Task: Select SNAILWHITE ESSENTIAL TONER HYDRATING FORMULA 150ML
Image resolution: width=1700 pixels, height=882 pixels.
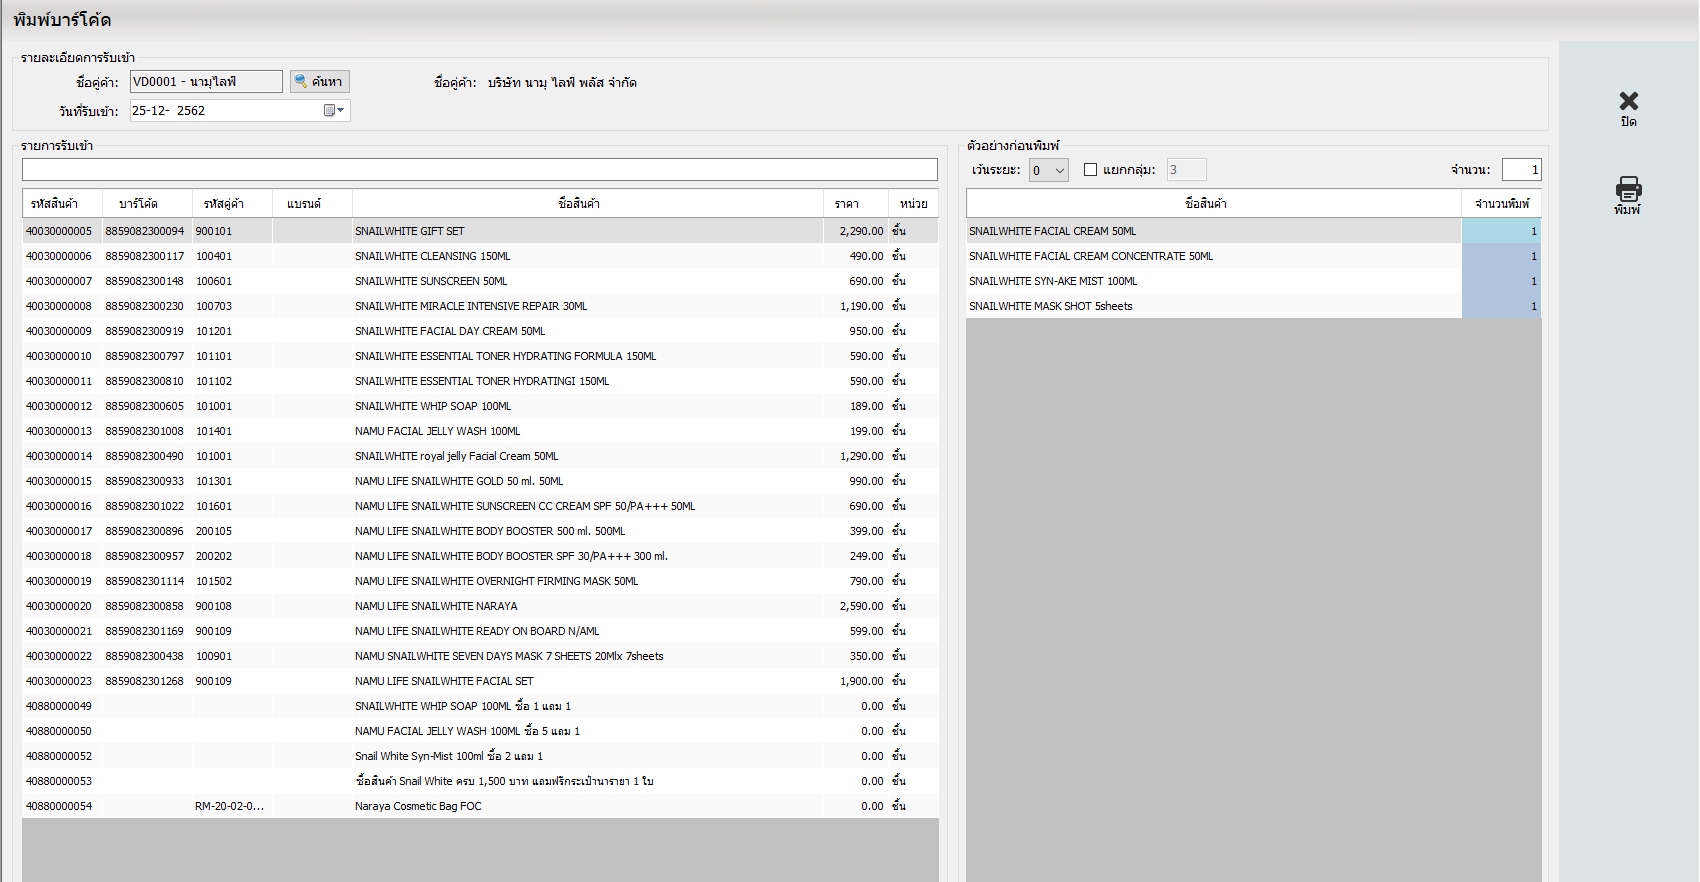Action: [x=480, y=356]
